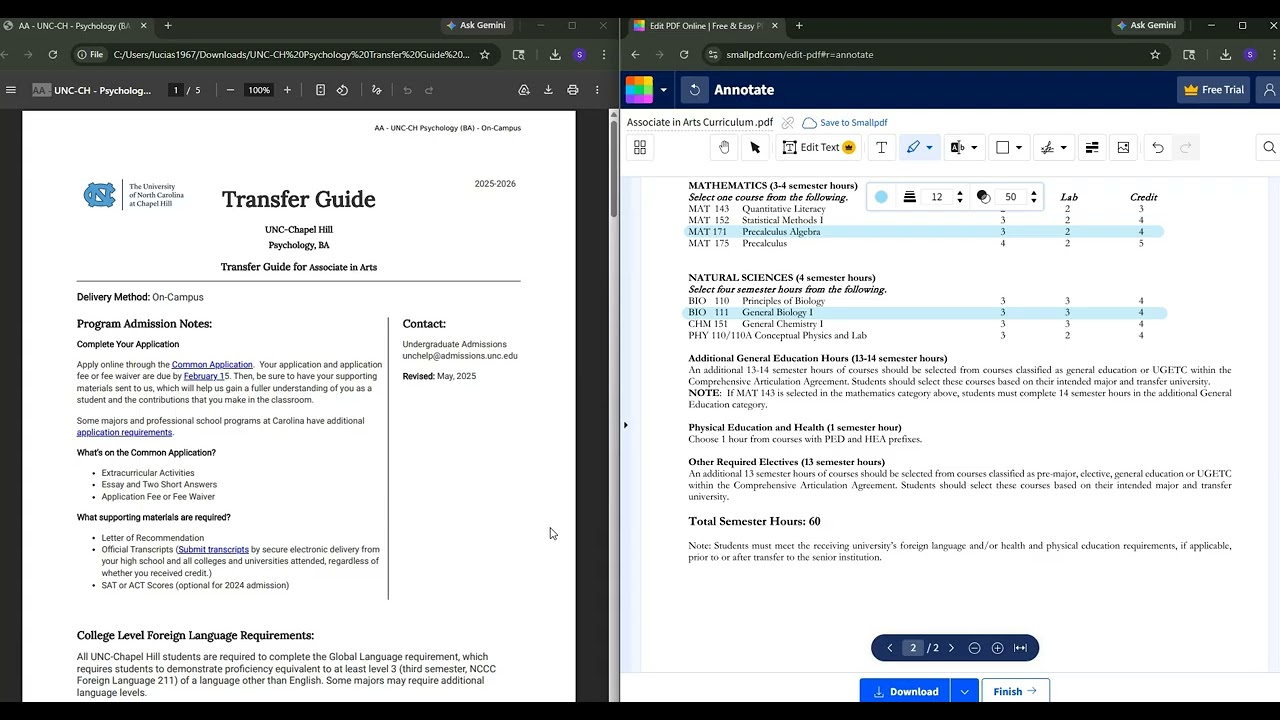This screenshot has height=720, width=1280.
Task: Select the Draw tool in left PDF viewer
Action: pos(376,90)
